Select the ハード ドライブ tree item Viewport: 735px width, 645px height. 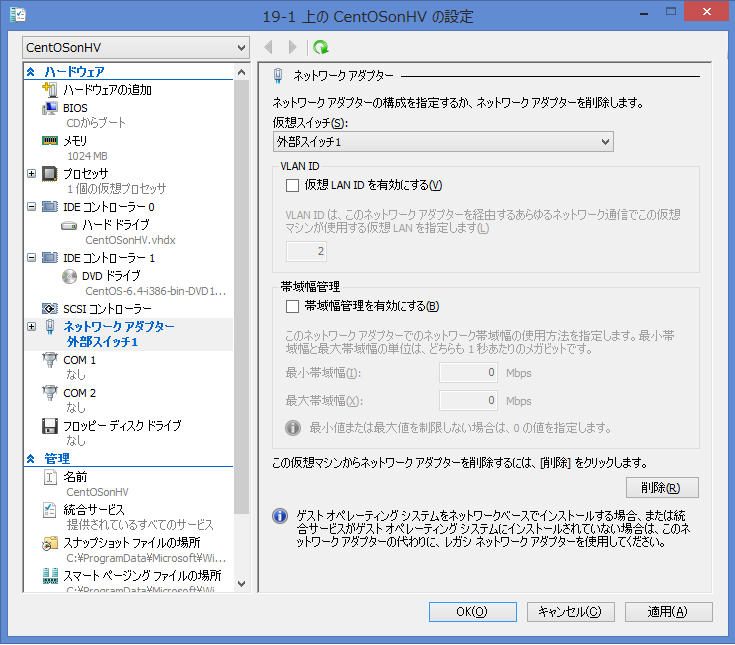point(116,225)
